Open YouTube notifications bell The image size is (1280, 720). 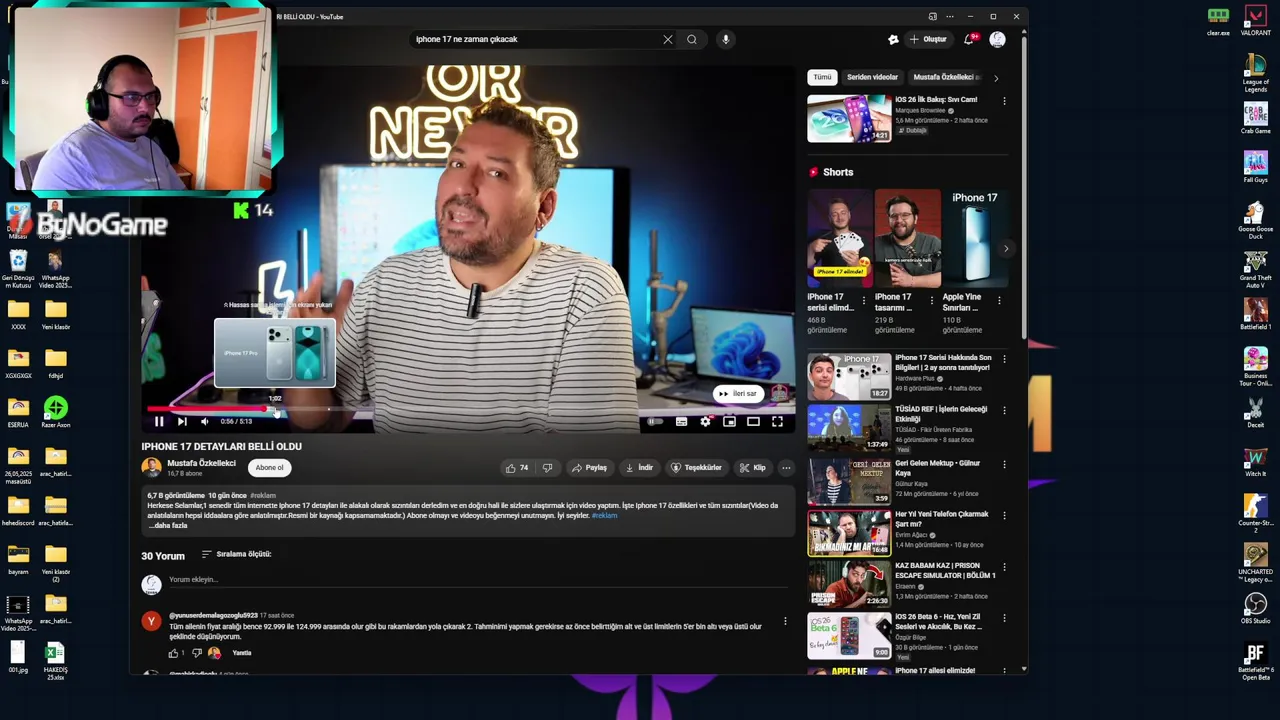[x=969, y=39]
